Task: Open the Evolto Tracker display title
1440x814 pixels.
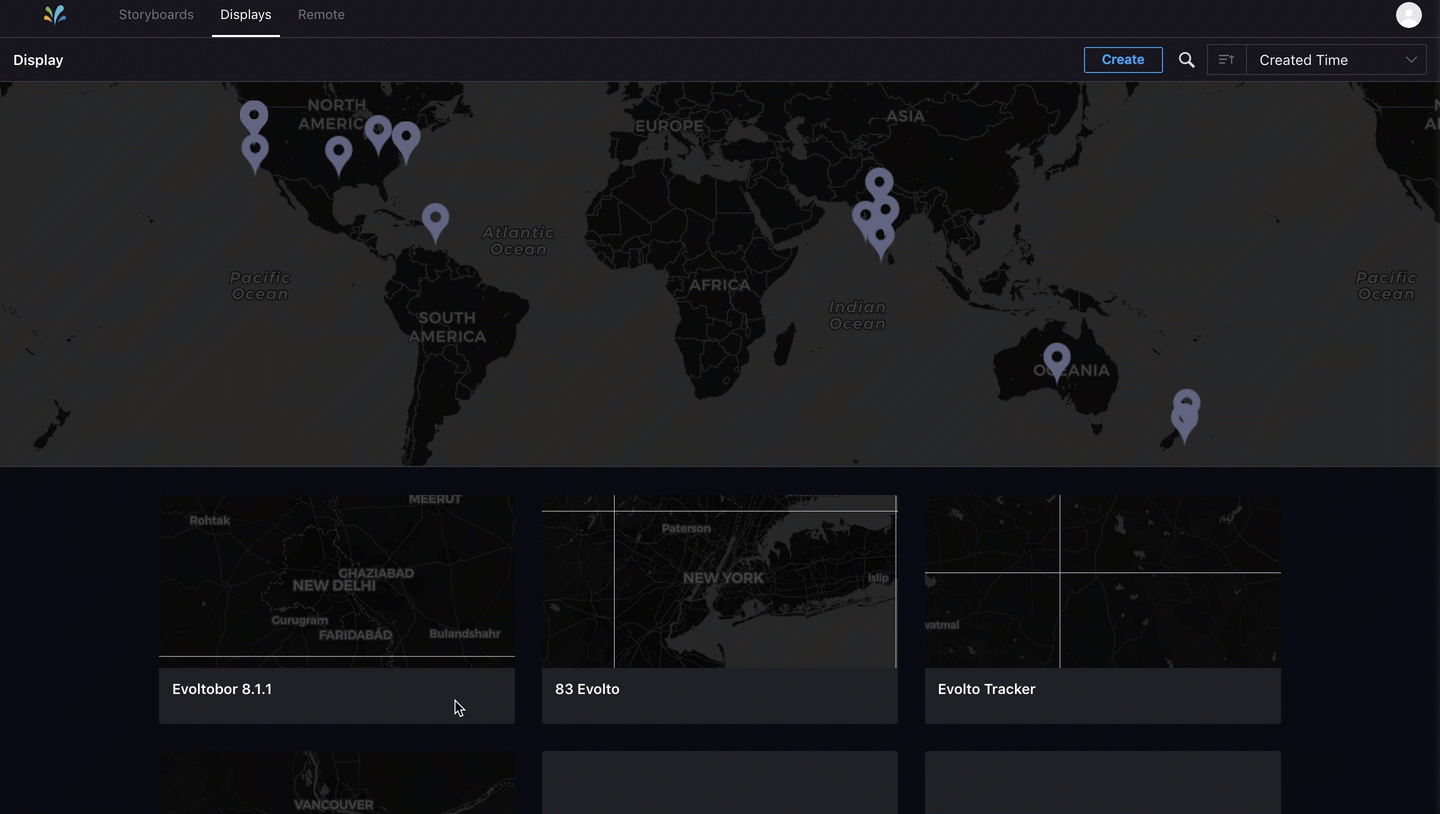Action: 986,689
